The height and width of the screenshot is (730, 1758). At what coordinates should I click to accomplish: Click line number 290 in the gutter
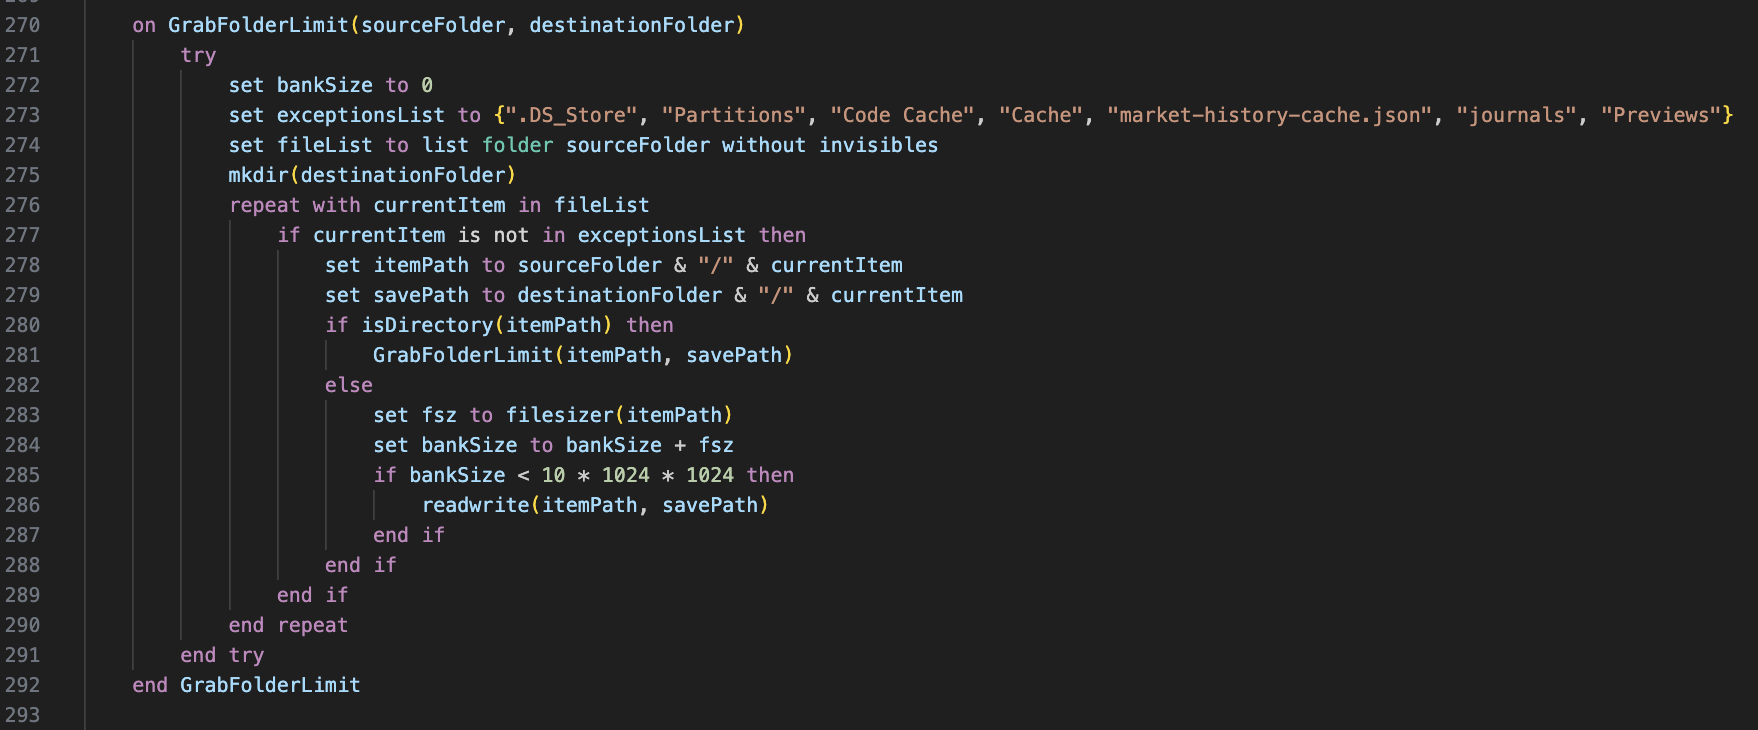pos(22,625)
